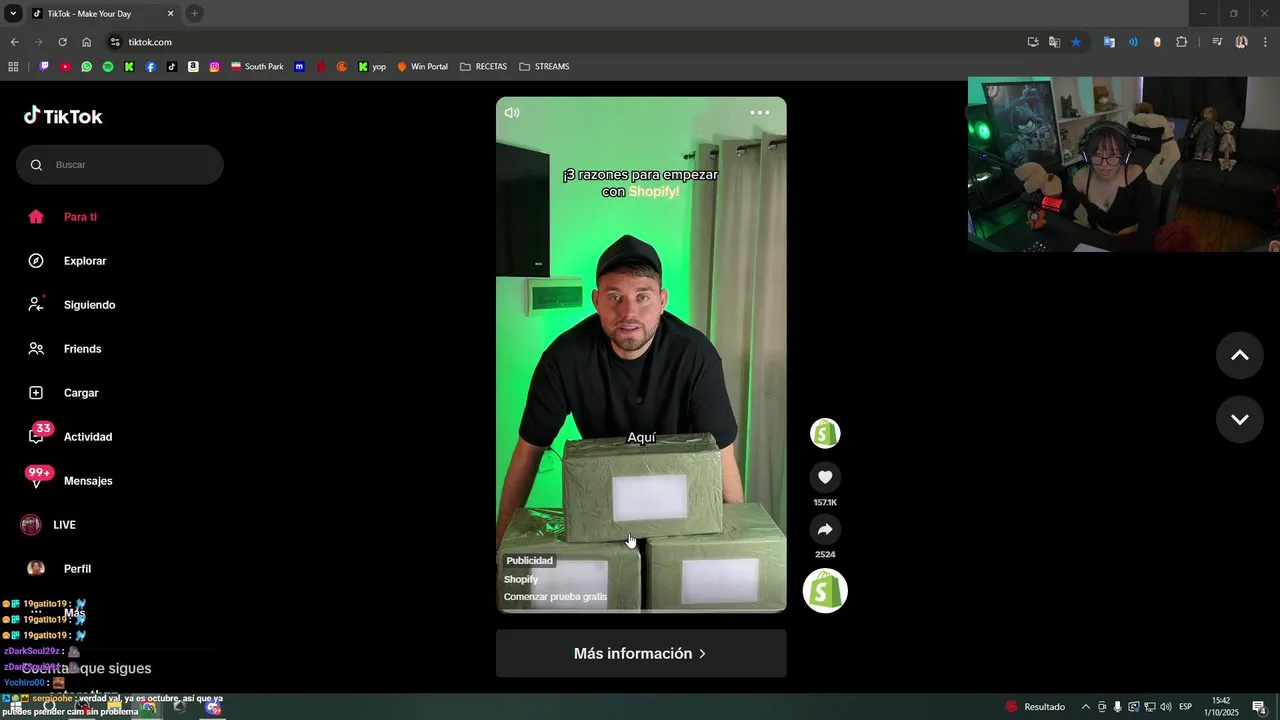1280x720 pixels.
Task: Open the TikTok bookmark icon
Action: tap(172, 67)
